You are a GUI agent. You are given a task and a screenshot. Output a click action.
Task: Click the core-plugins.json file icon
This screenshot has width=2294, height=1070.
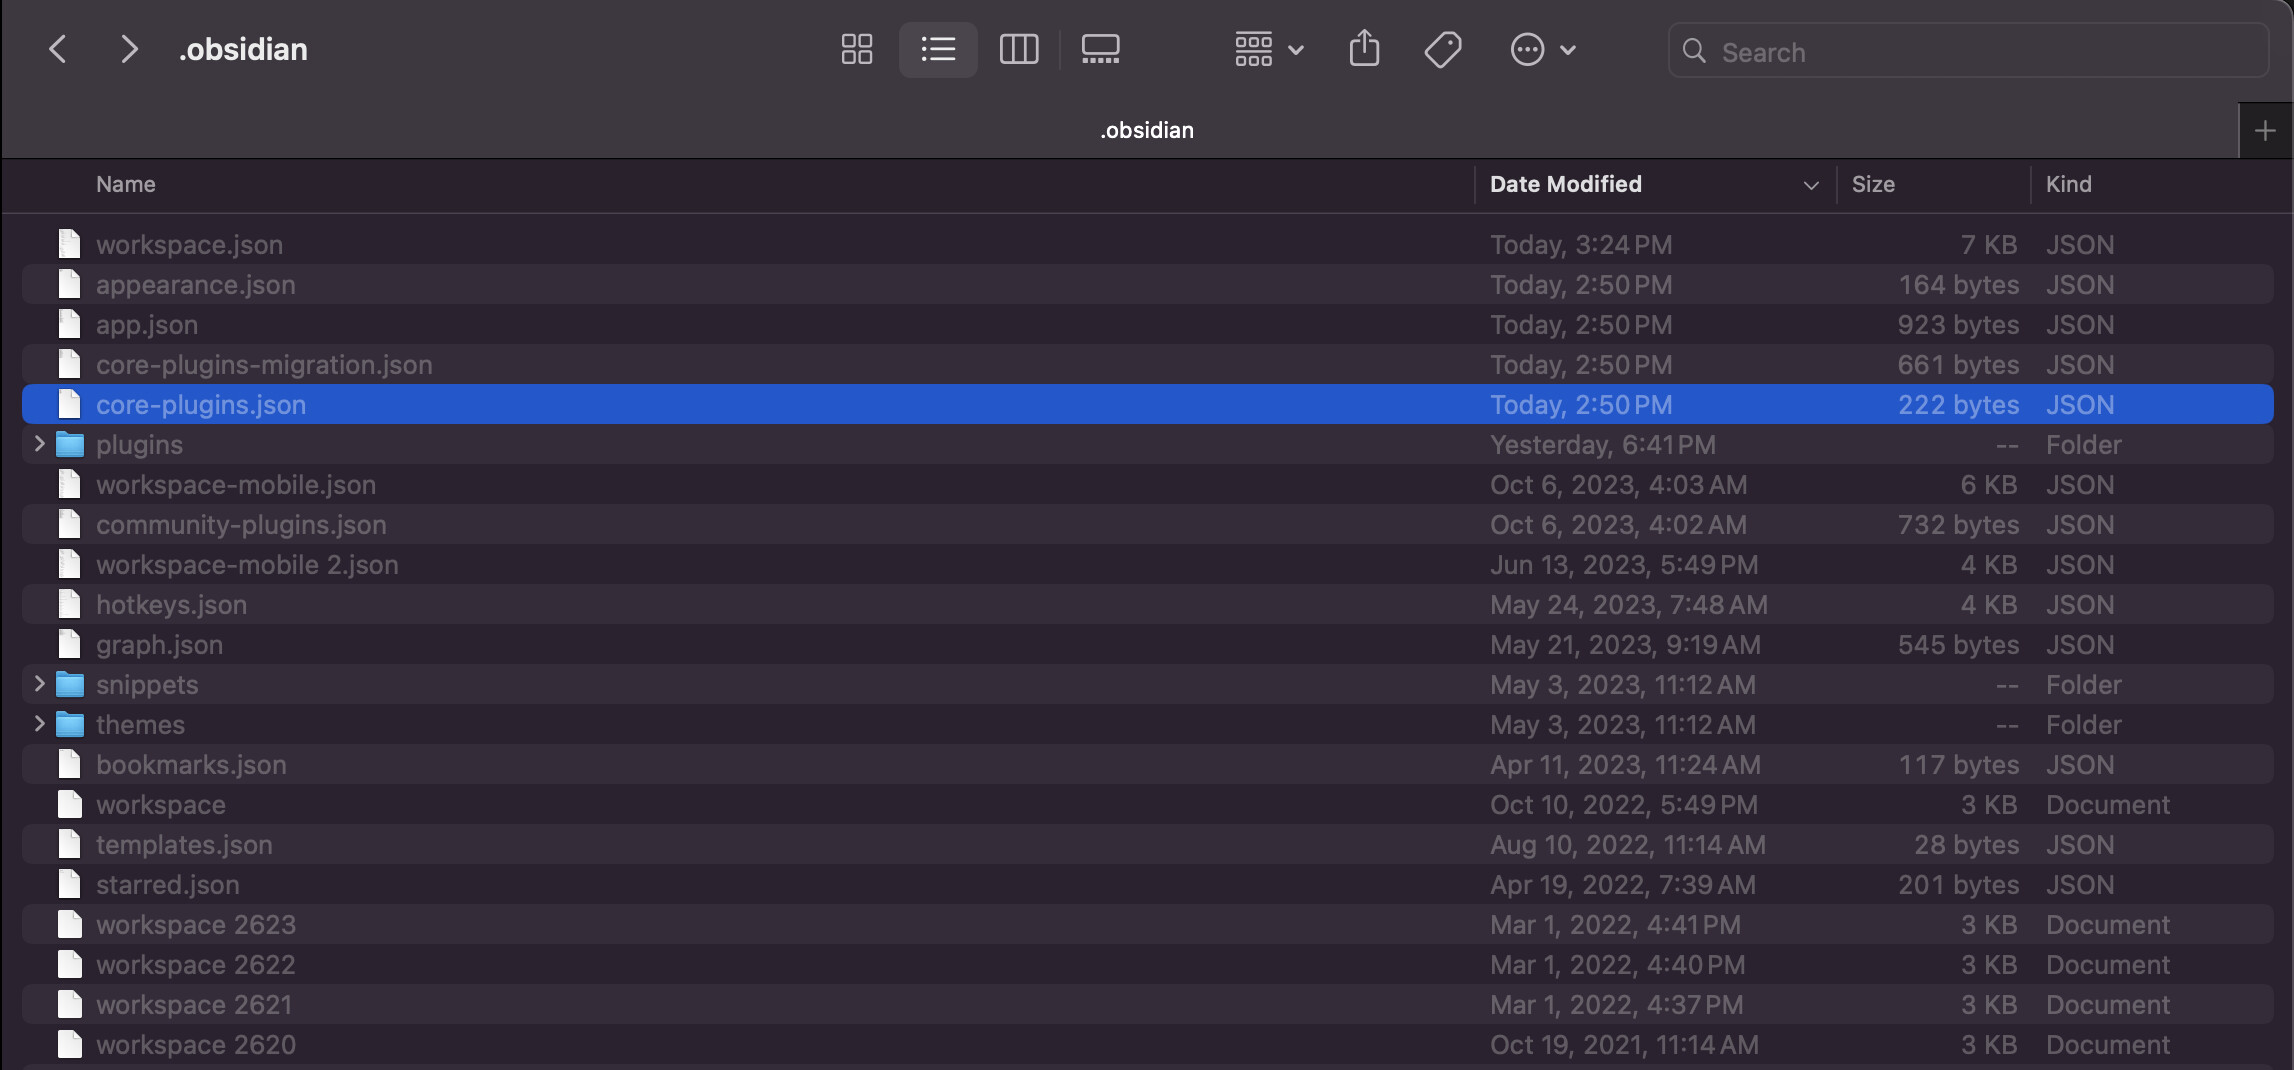(x=69, y=404)
